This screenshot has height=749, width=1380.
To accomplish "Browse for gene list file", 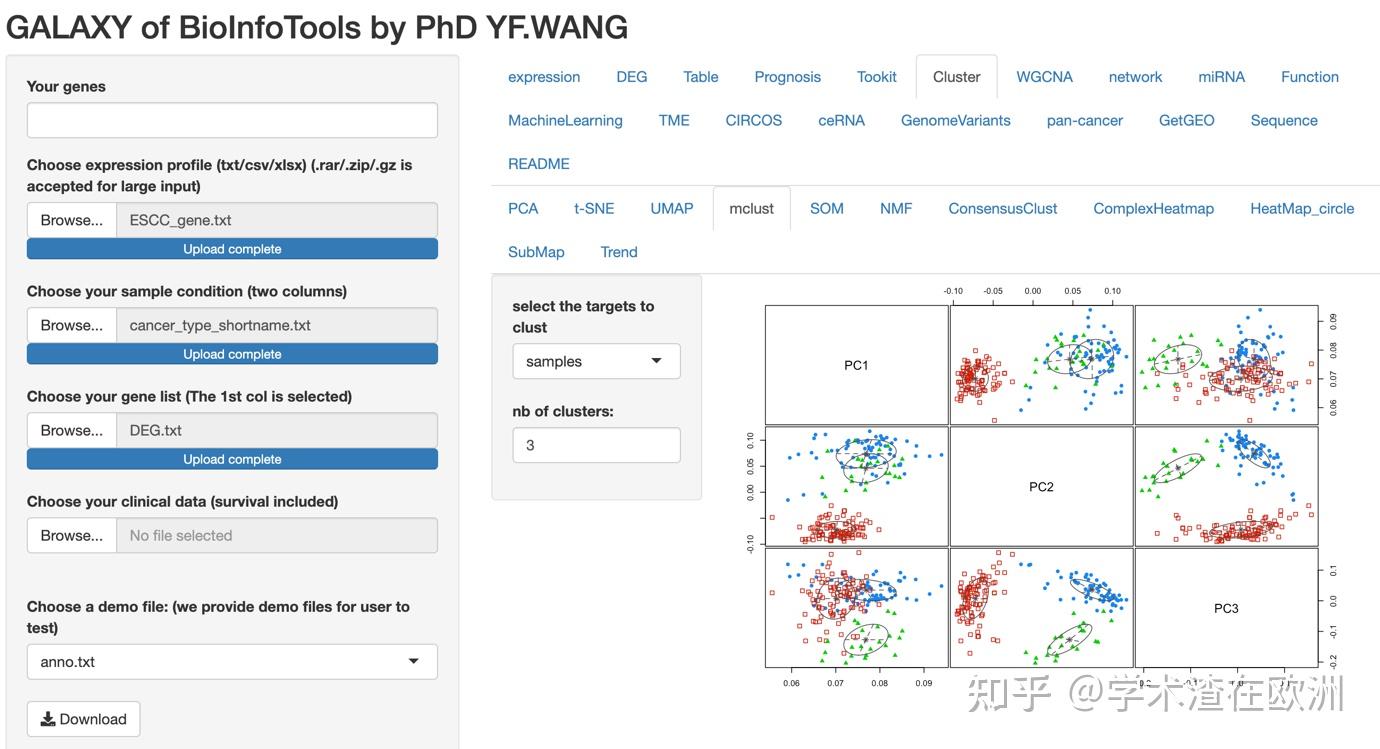I will pyautogui.click(x=72, y=430).
